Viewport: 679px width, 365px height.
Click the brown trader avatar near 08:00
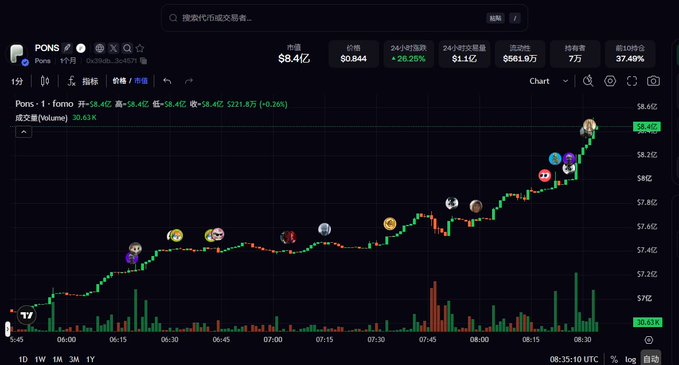point(476,206)
